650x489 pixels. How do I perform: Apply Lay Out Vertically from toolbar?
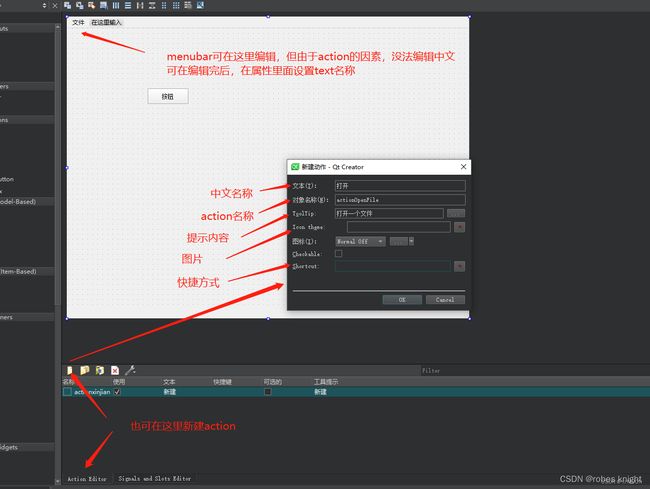[x=128, y=5]
